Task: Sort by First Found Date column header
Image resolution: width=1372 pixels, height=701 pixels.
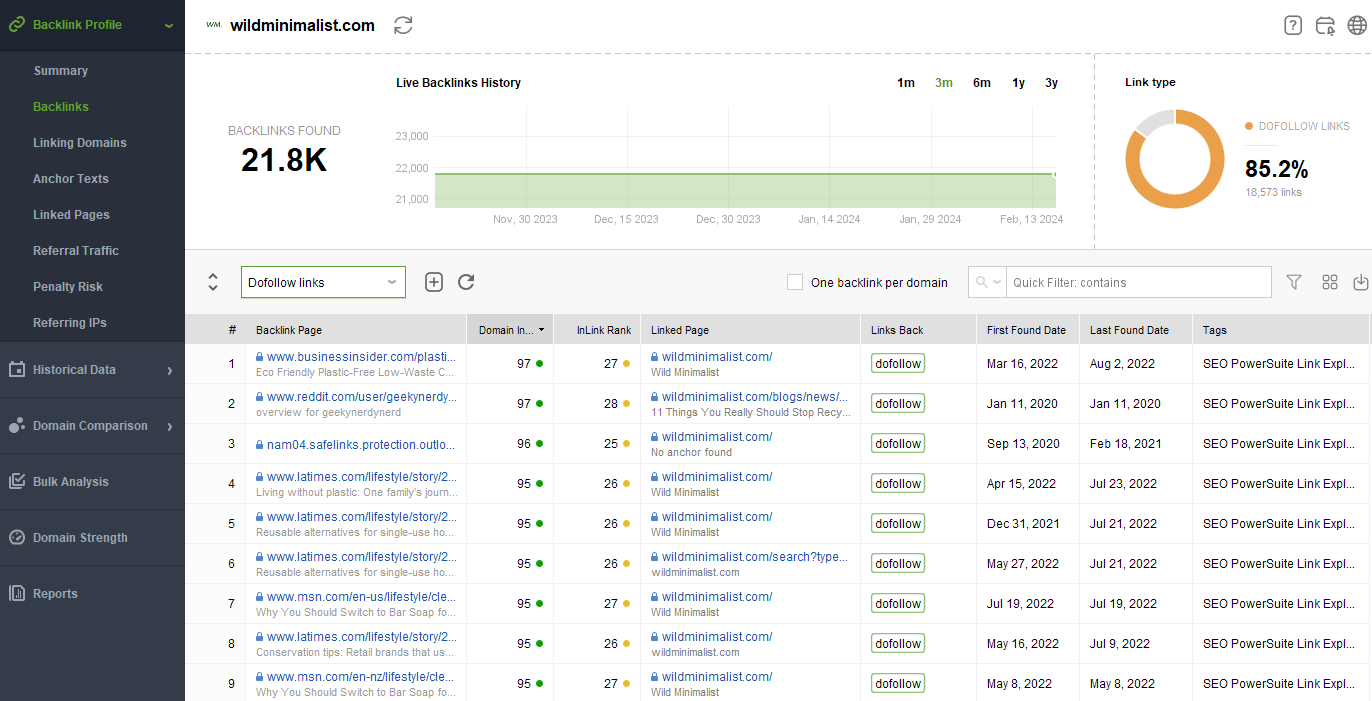Action: 1026,330
